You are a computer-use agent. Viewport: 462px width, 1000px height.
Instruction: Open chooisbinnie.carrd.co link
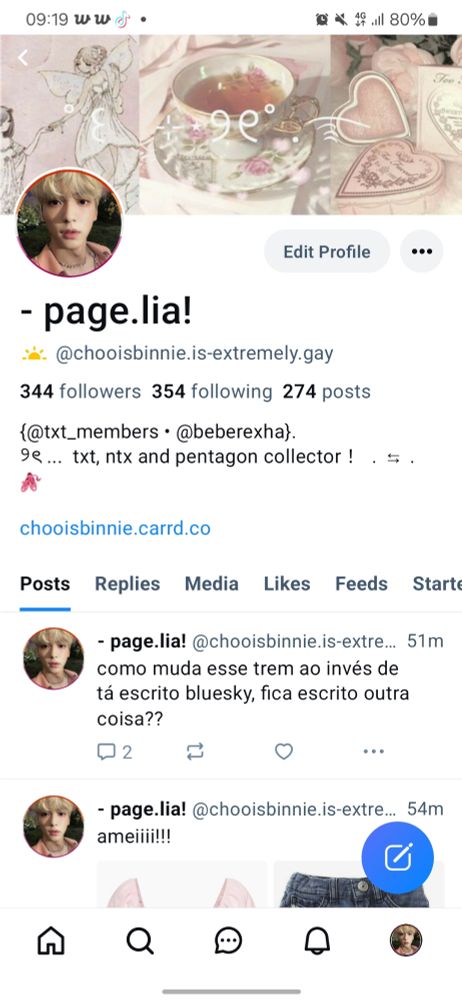click(115, 528)
